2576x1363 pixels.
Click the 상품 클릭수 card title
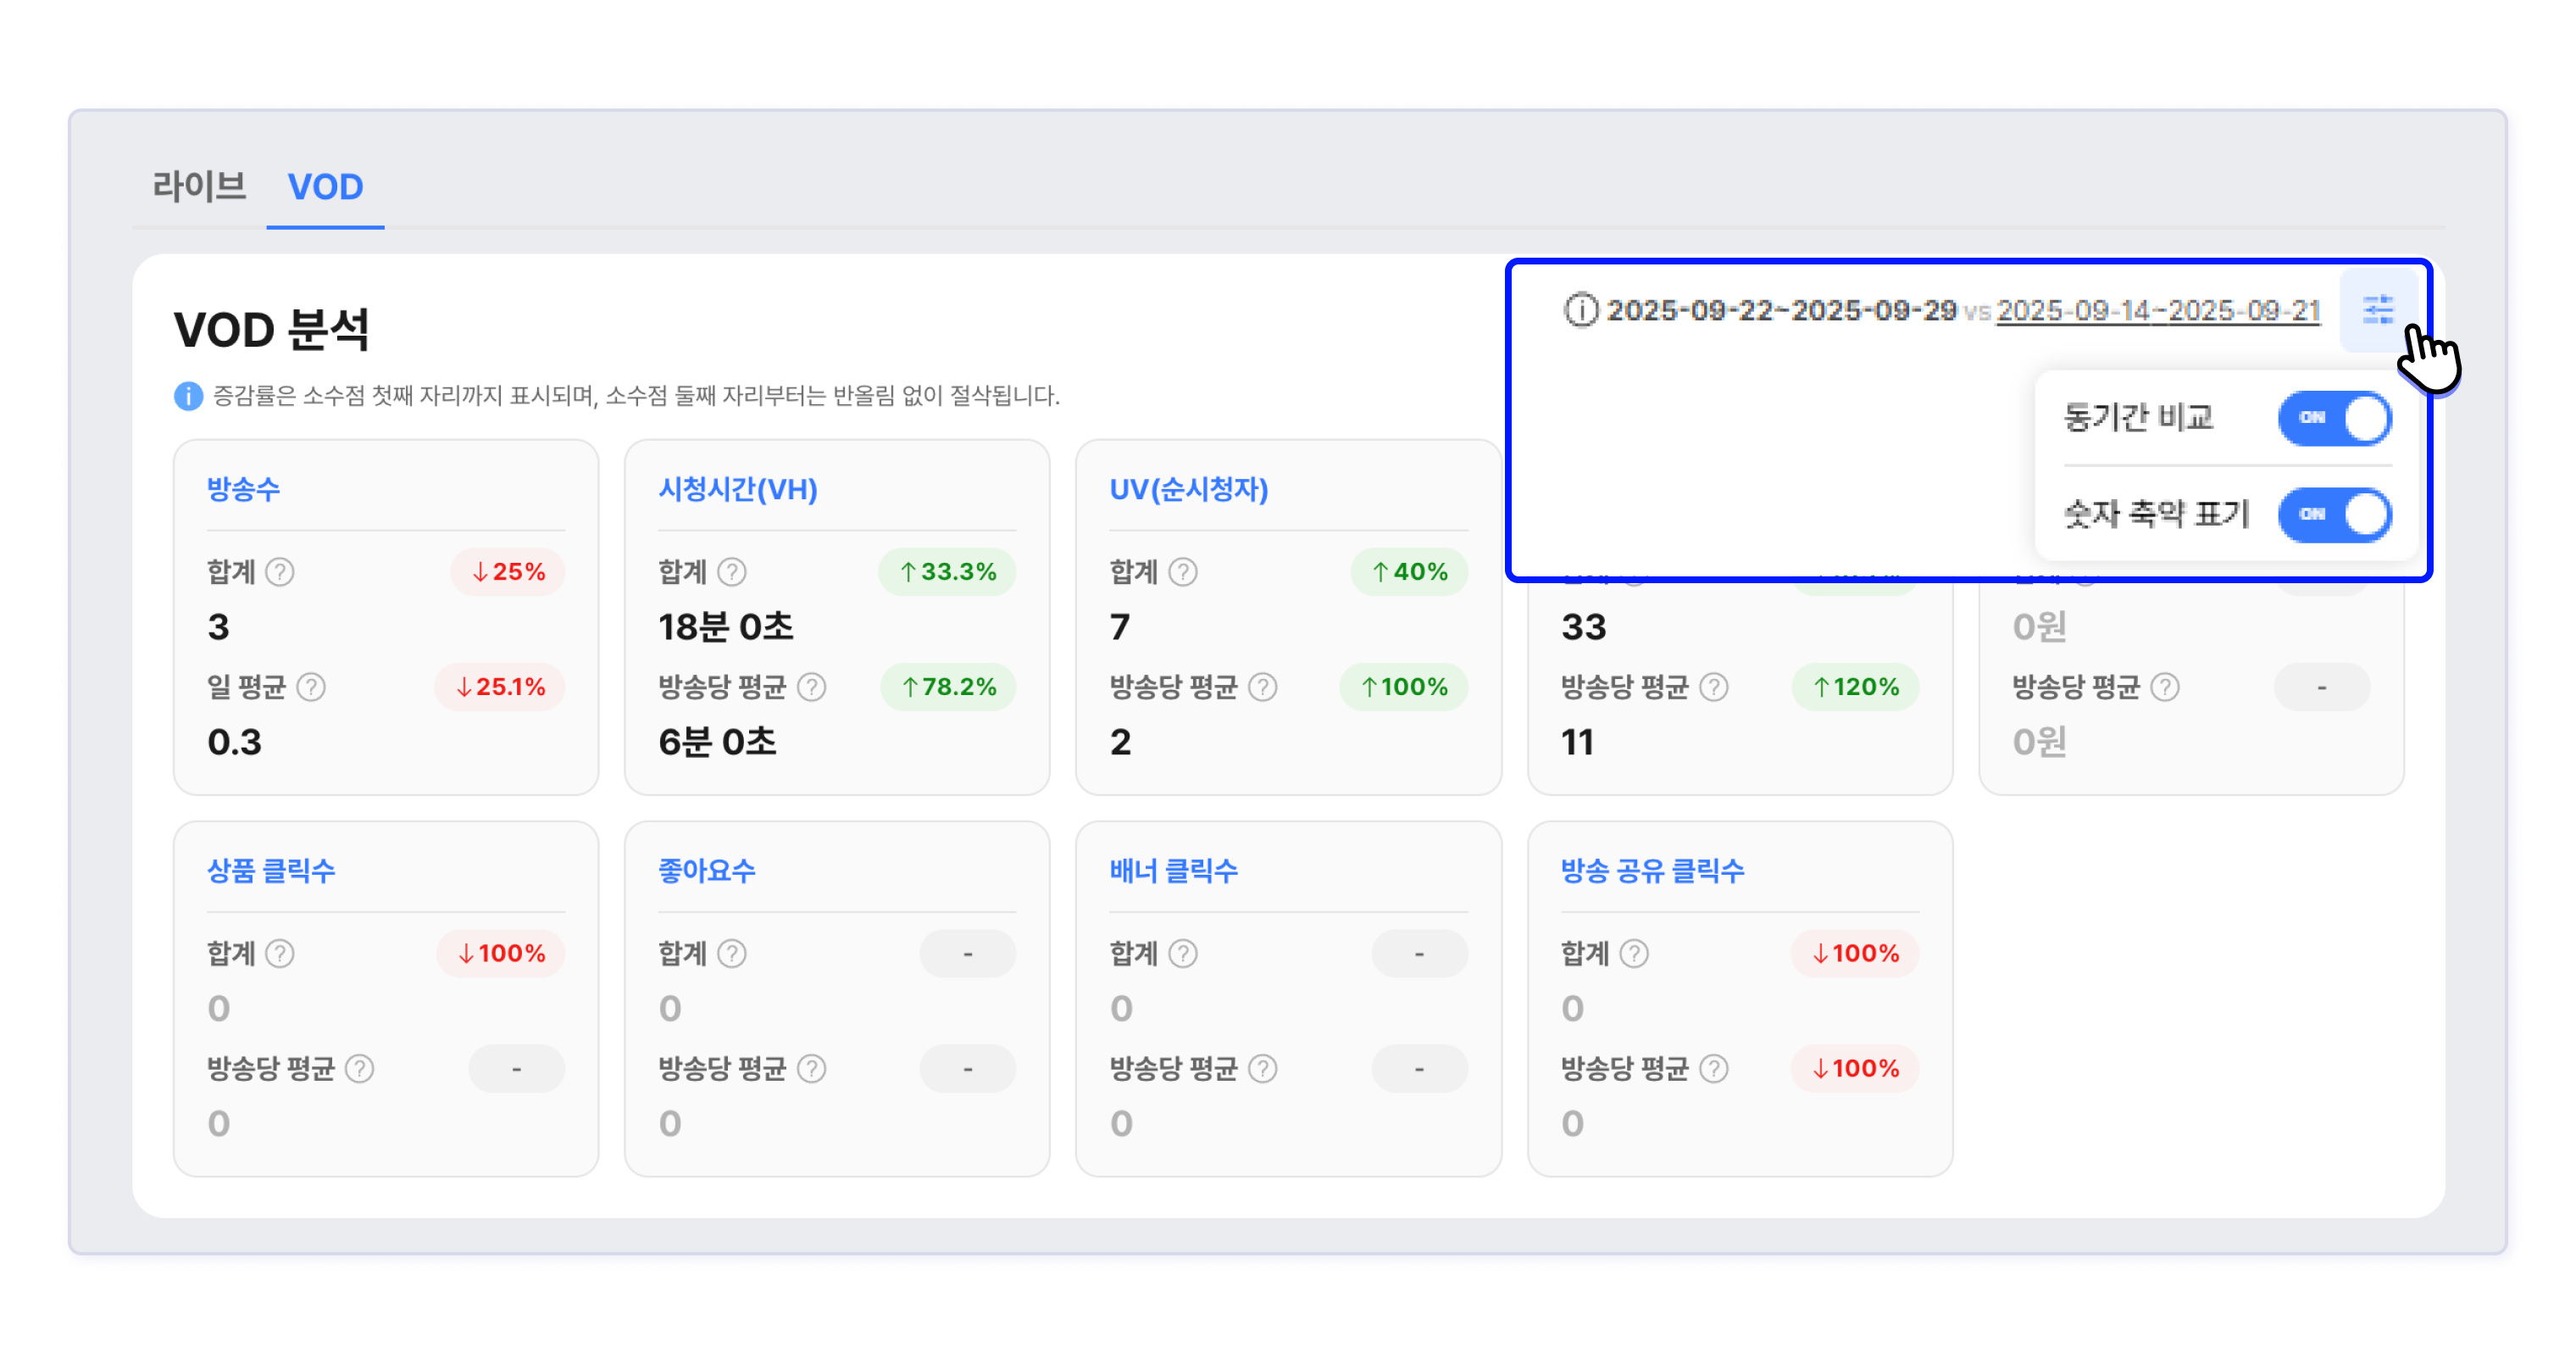271,871
